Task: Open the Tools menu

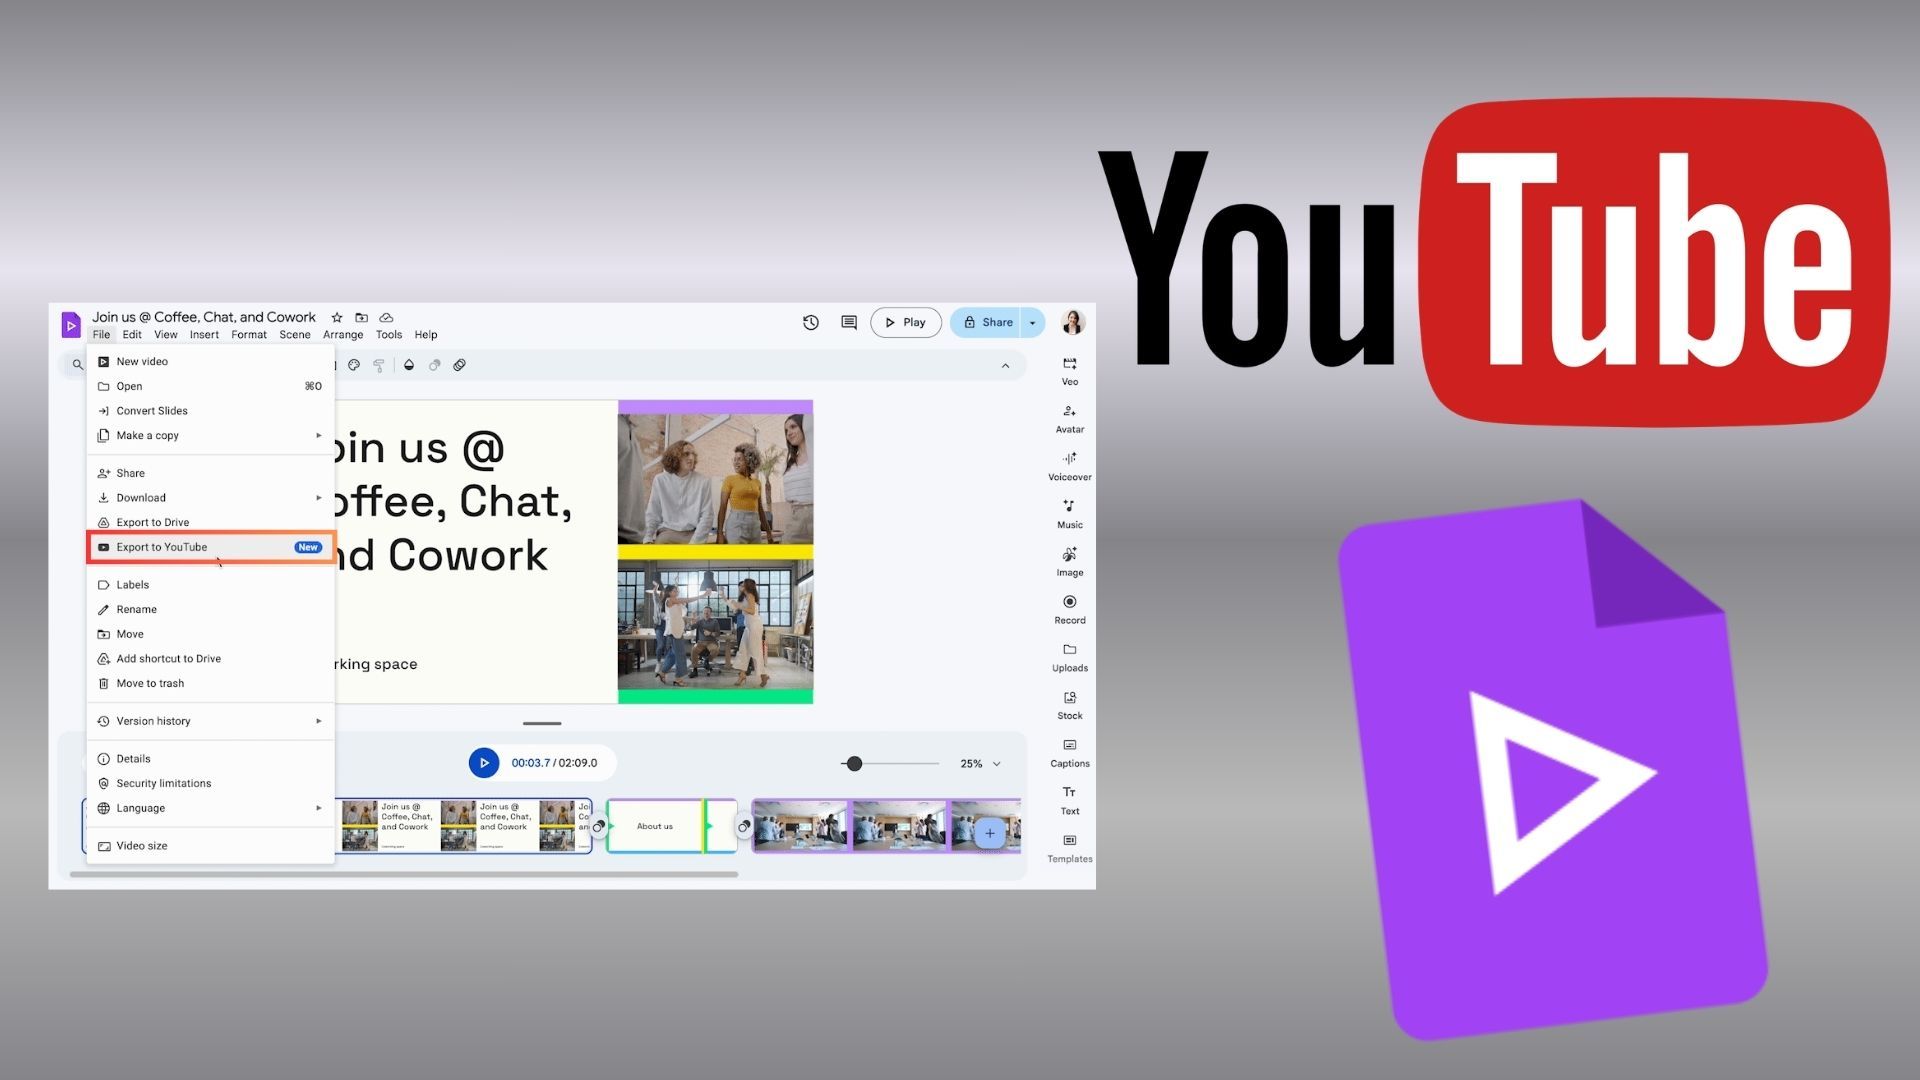Action: point(389,335)
